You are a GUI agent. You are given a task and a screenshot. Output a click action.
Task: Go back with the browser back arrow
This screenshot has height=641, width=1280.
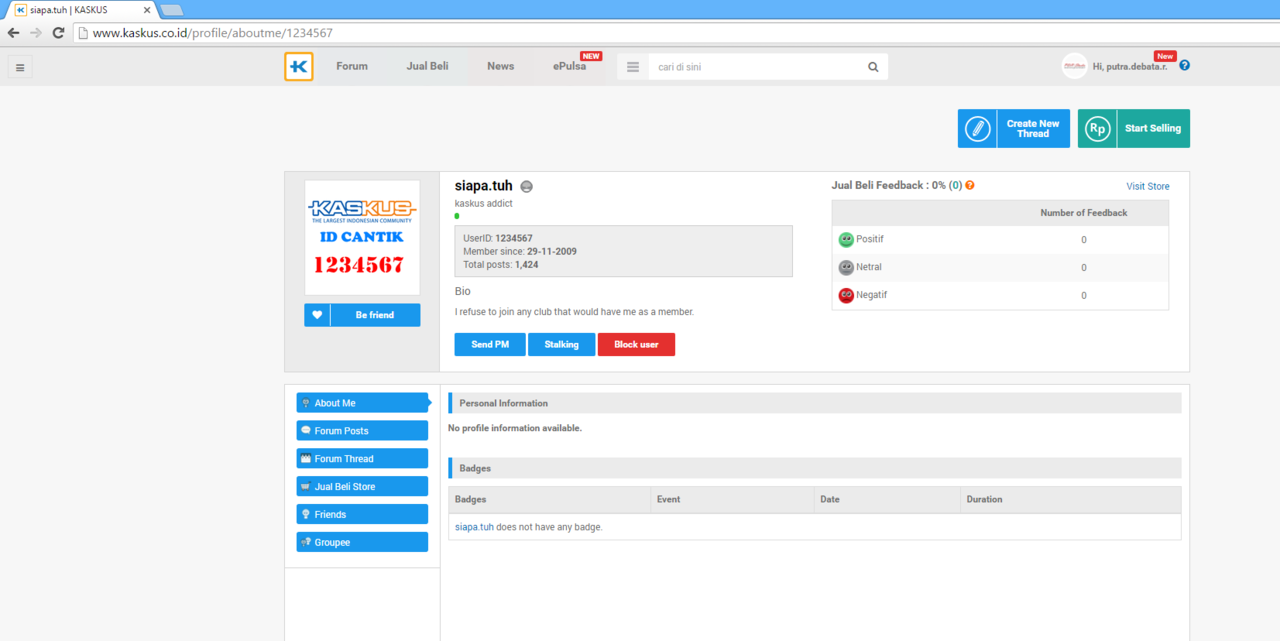click(x=13, y=33)
